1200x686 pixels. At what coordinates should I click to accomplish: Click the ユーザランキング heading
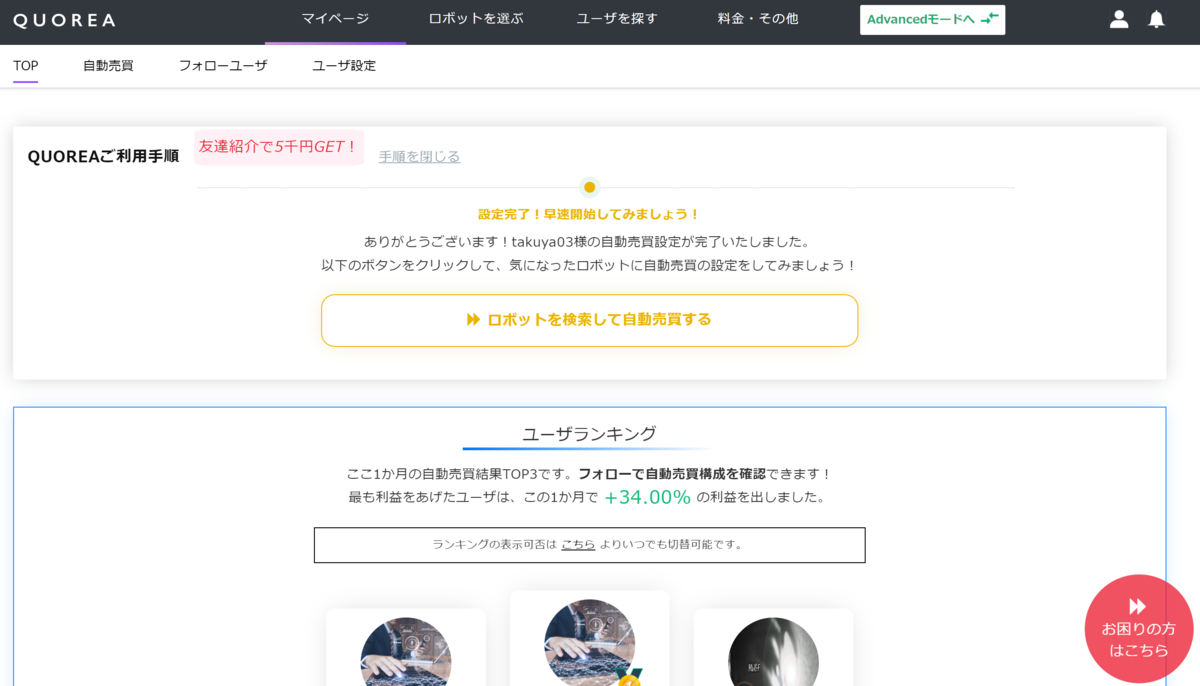pos(589,434)
